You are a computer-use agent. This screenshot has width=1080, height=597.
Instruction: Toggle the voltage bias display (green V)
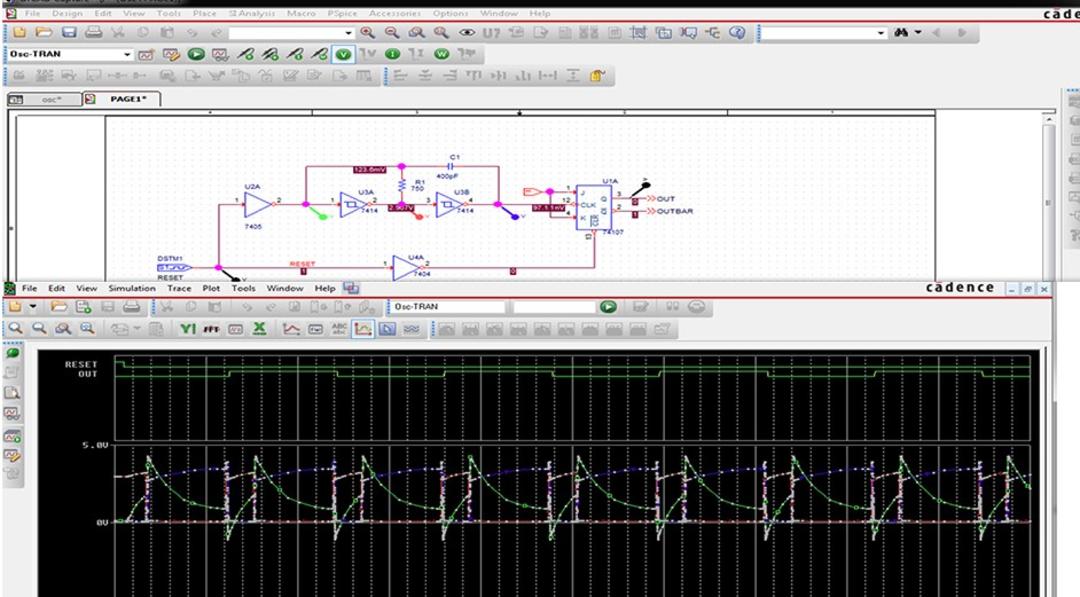coord(343,54)
